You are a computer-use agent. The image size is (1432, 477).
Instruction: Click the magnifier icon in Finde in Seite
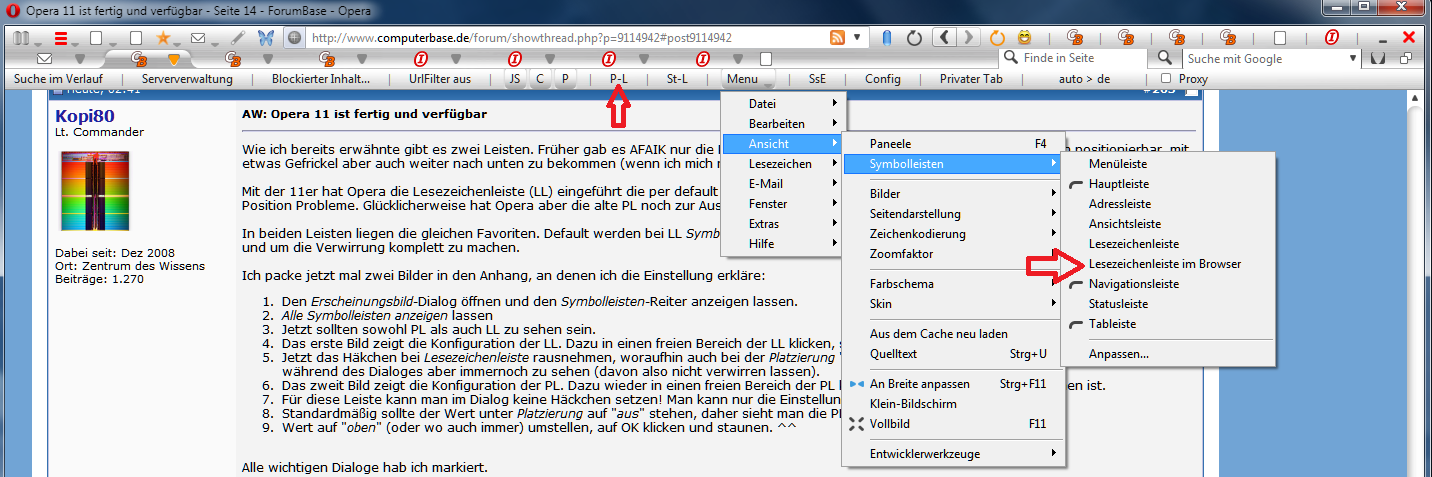tap(1011, 58)
